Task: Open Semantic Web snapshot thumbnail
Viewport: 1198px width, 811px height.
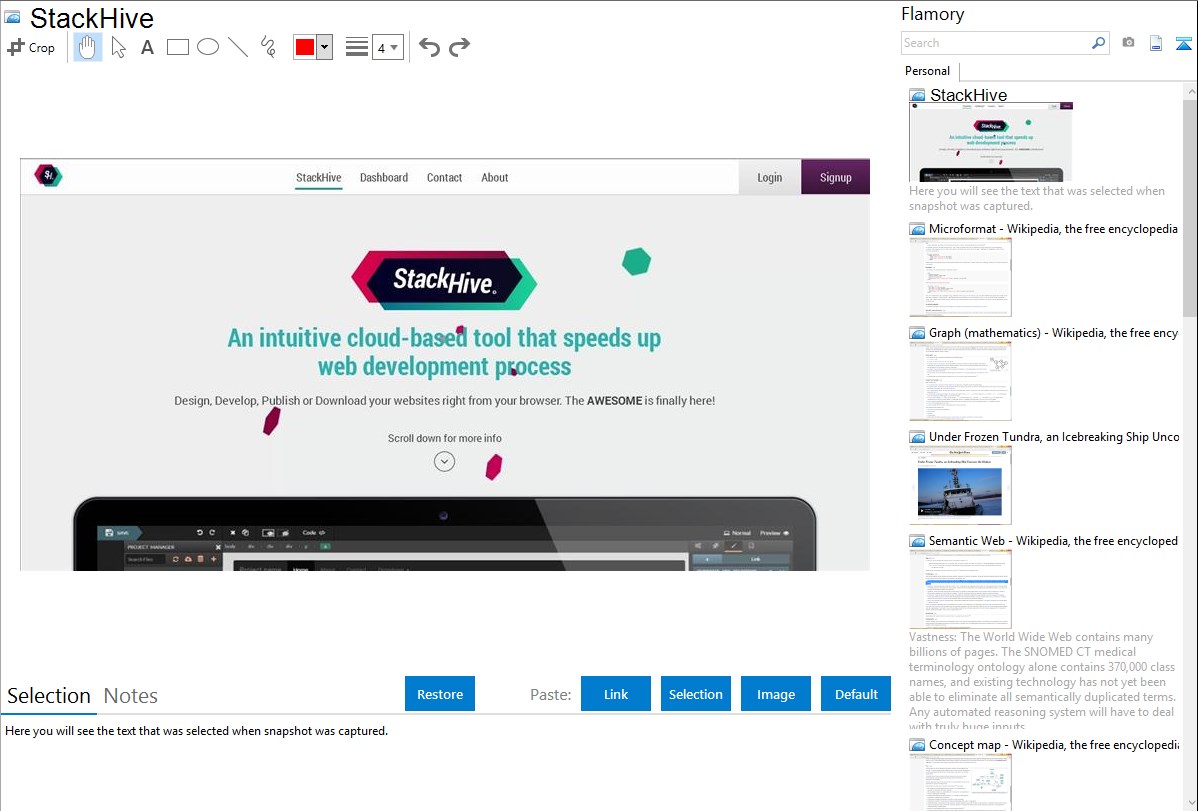Action: (960, 589)
